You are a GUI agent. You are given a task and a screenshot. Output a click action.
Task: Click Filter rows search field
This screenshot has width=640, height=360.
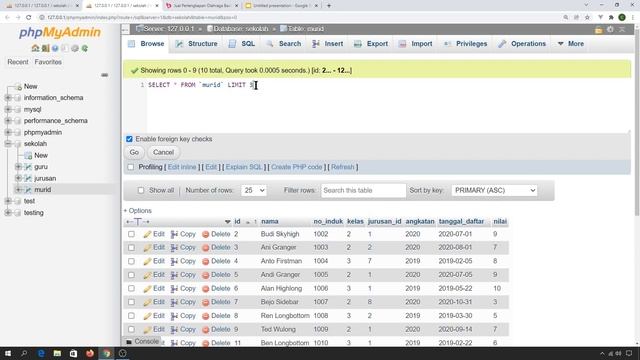click(363, 190)
